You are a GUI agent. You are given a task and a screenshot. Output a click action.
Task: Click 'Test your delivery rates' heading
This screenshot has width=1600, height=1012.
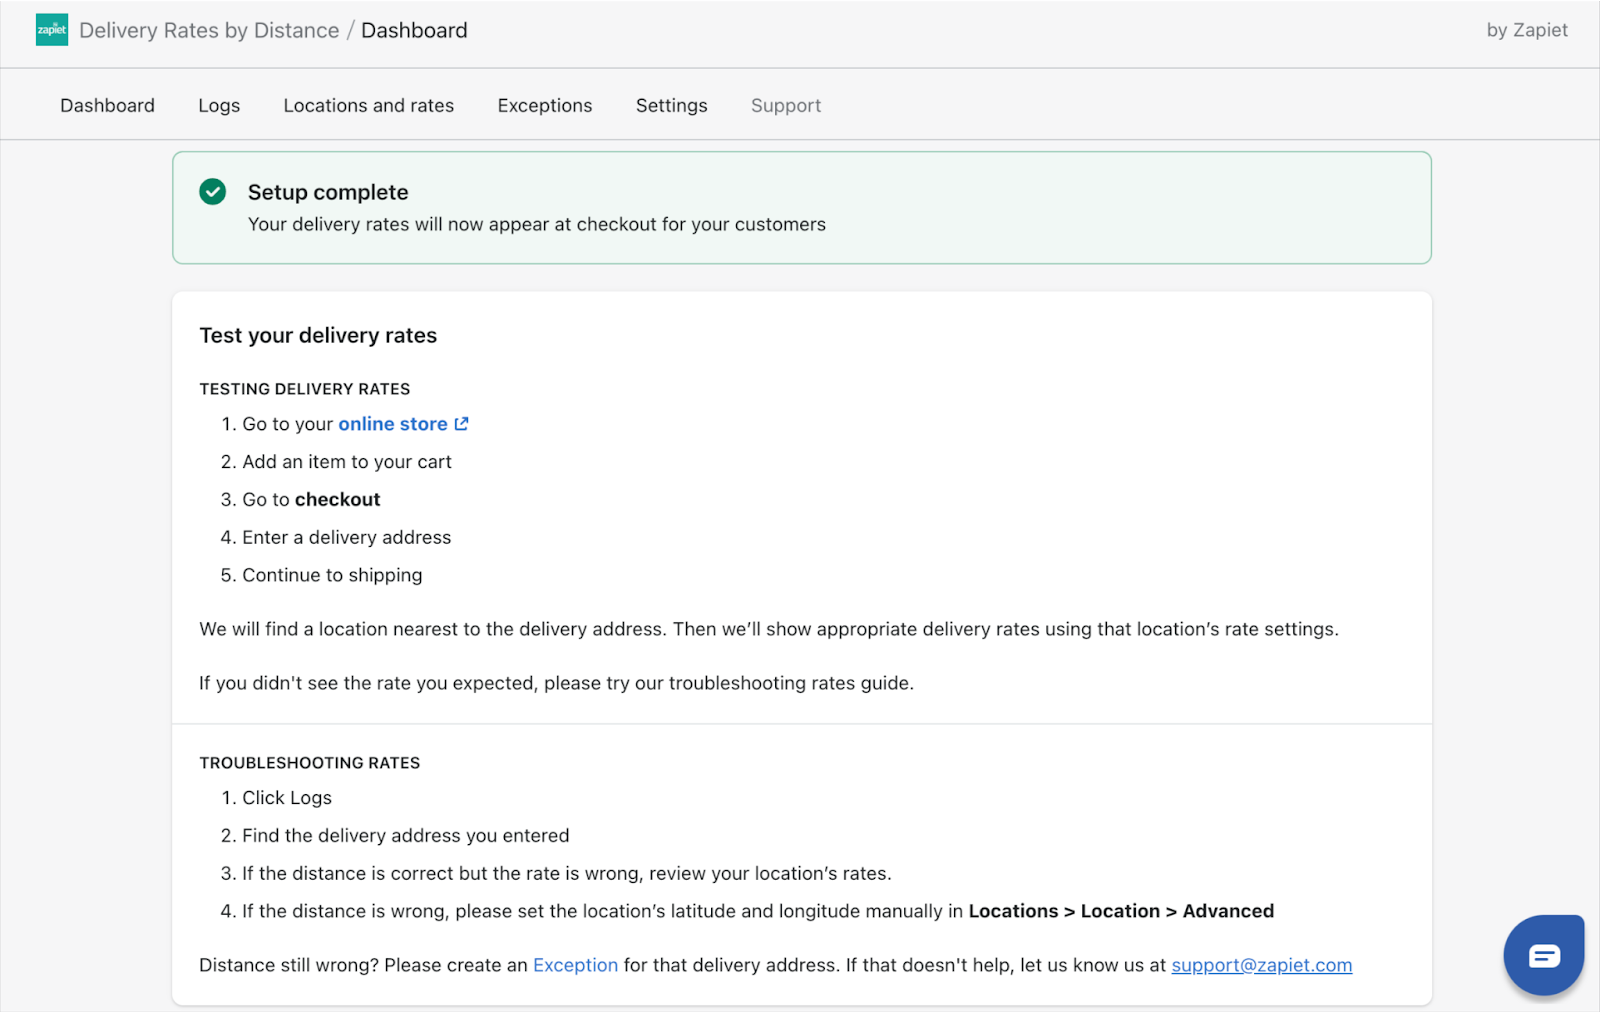pyautogui.click(x=318, y=335)
